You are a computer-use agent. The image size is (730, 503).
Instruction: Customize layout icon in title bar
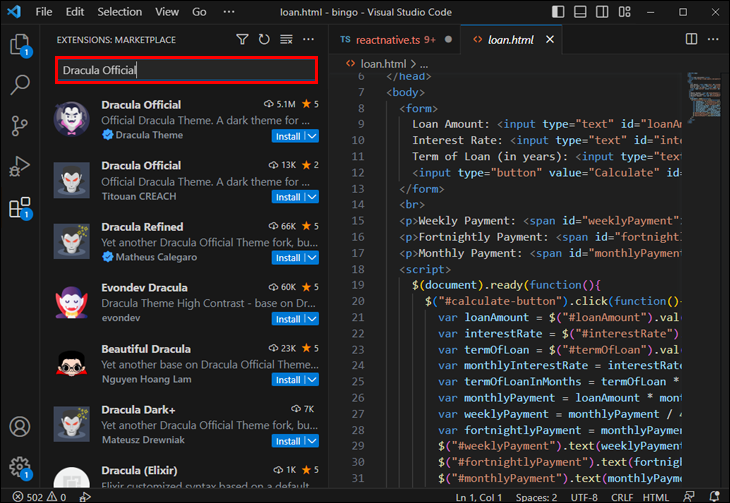[x=624, y=12]
